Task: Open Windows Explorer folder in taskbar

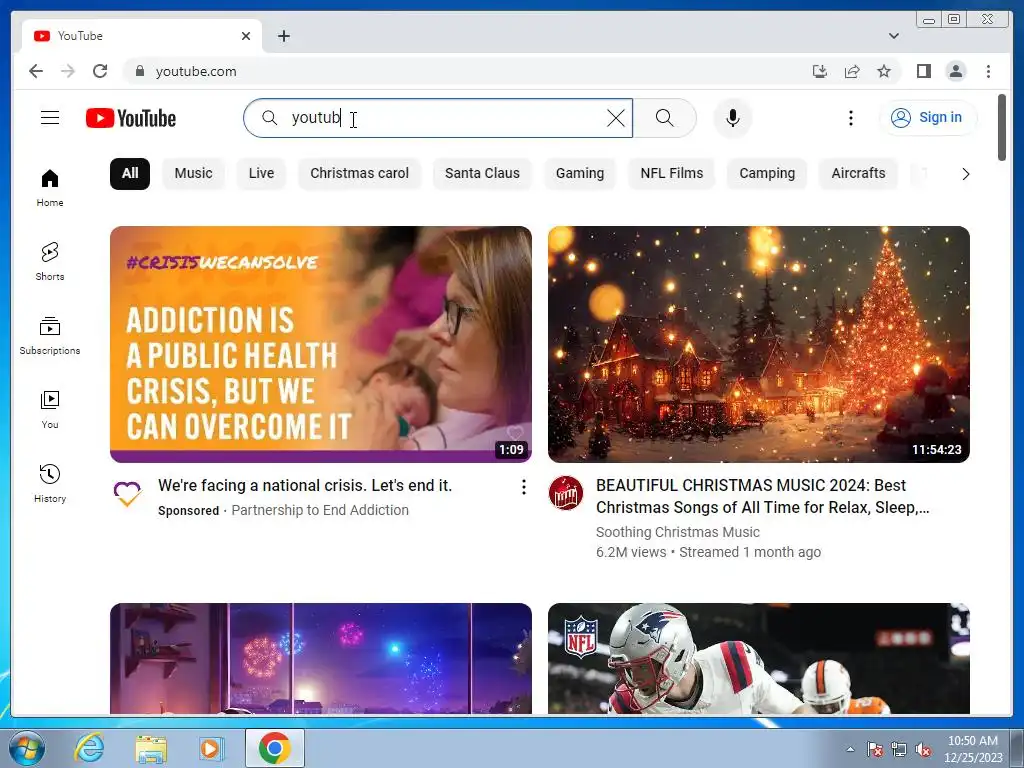Action: [151, 748]
